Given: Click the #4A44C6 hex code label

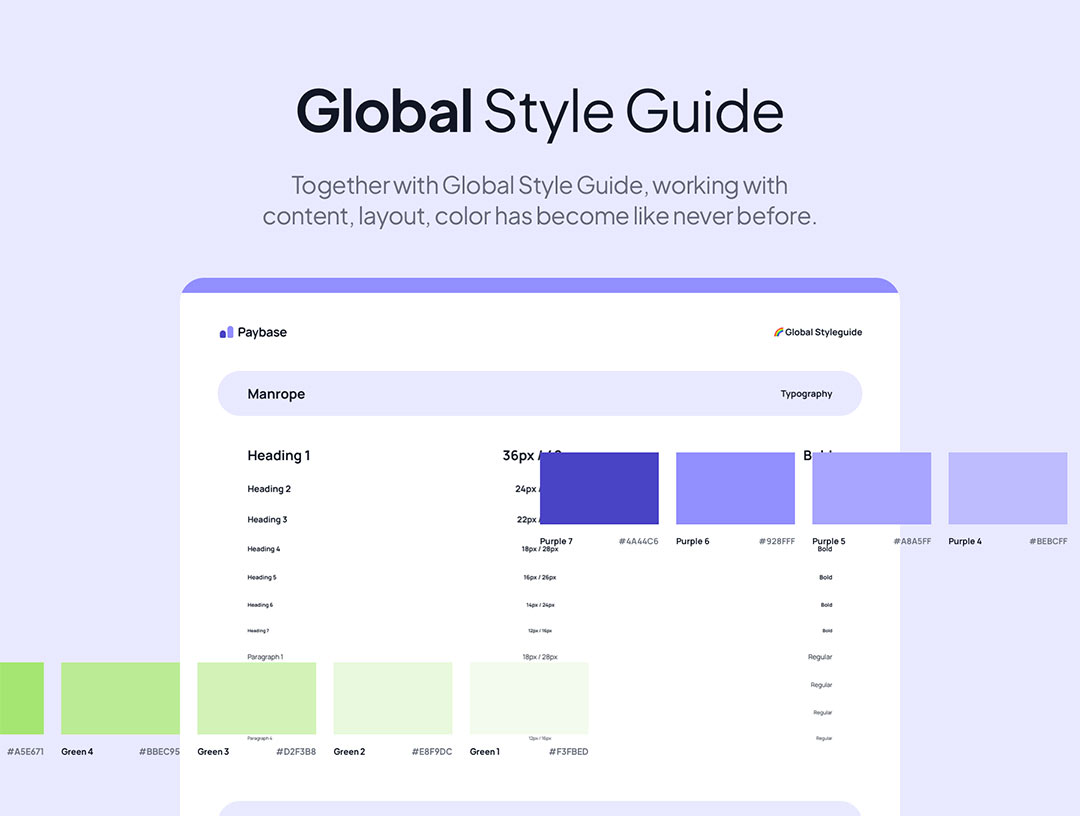Looking at the screenshot, I should coord(638,541).
